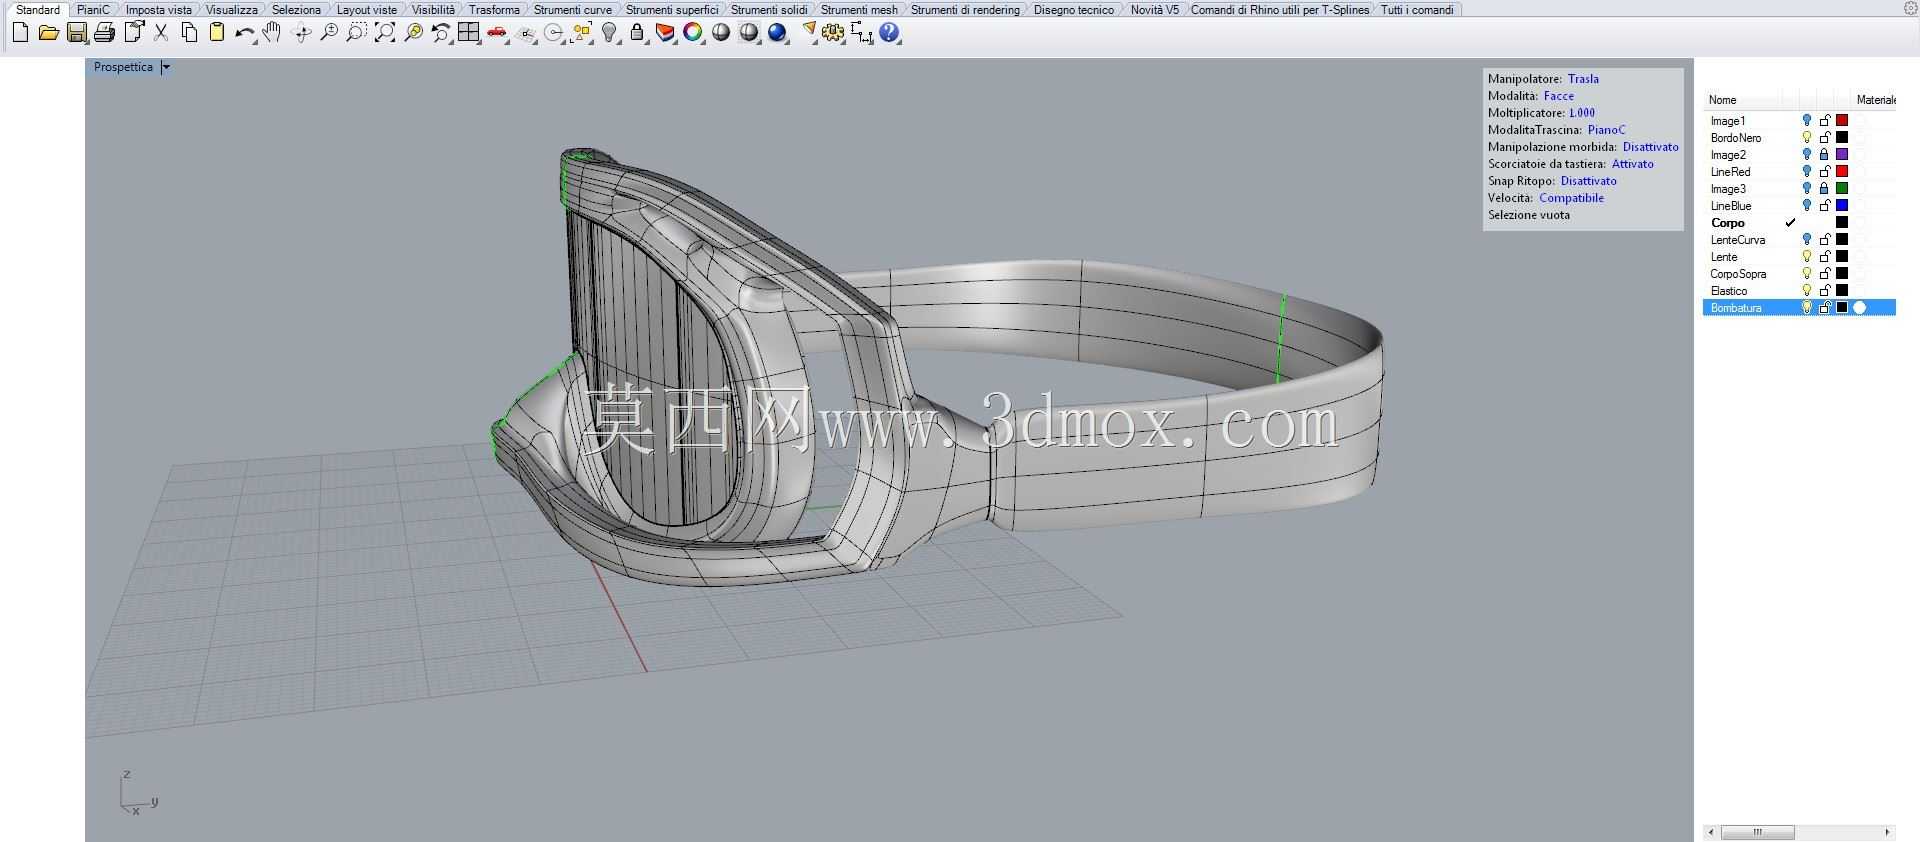This screenshot has width=1920, height=842.
Task: Undo the last action
Action: [x=244, y=33]
